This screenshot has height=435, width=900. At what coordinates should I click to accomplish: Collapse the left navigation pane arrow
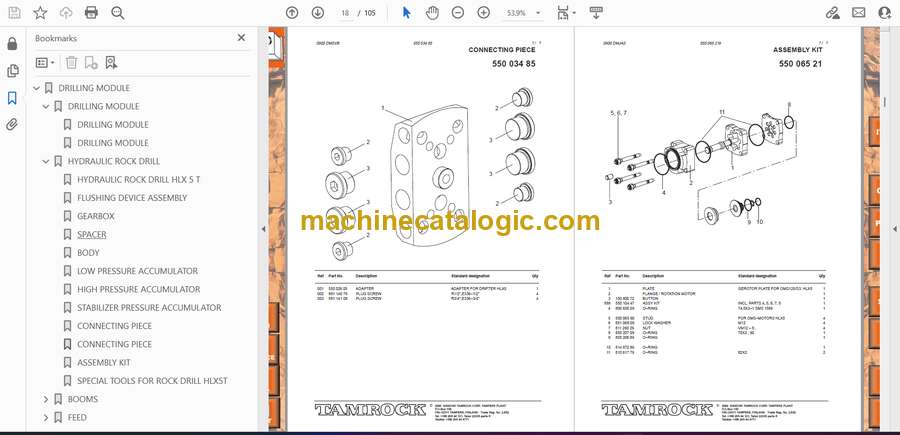click(263, 229)
